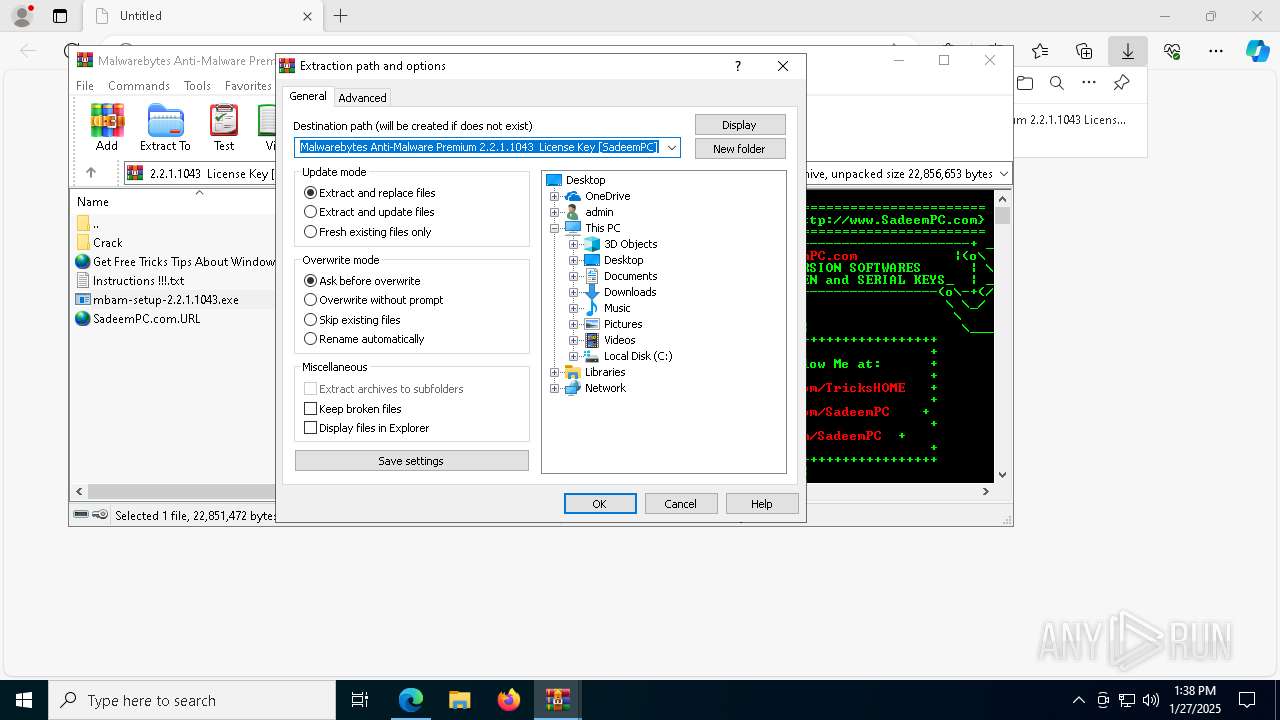The height and width of the screenshot is (720, 1280).
Task: Open downloads folder icon in panel
Action: pos(1024,83)
